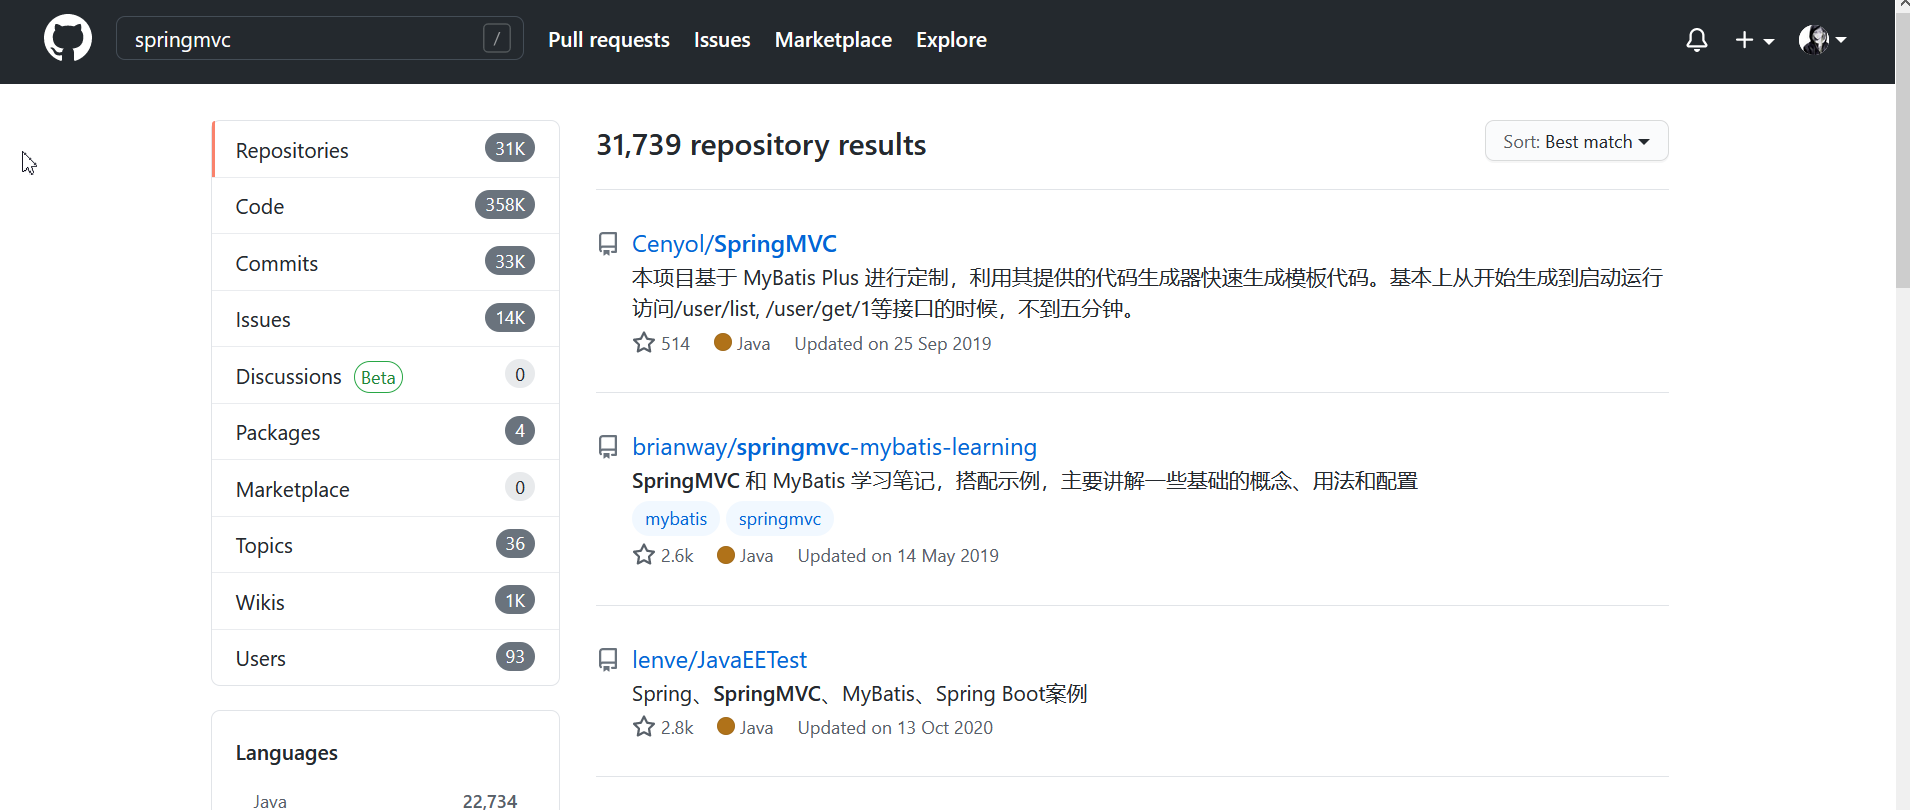Click the Java color dot for lenve/JavaEETest

coord(726,727)
